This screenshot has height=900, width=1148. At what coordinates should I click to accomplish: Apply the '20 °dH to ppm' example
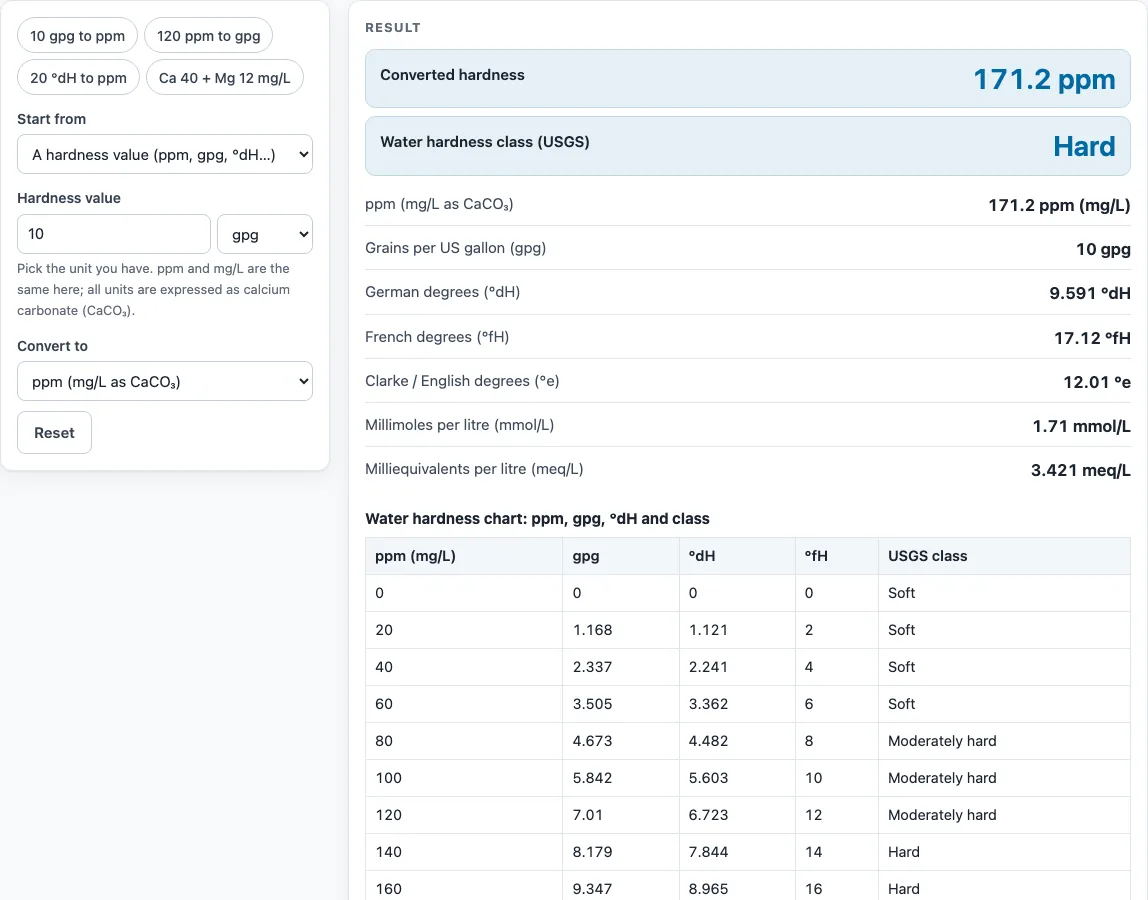pos(78,78)
